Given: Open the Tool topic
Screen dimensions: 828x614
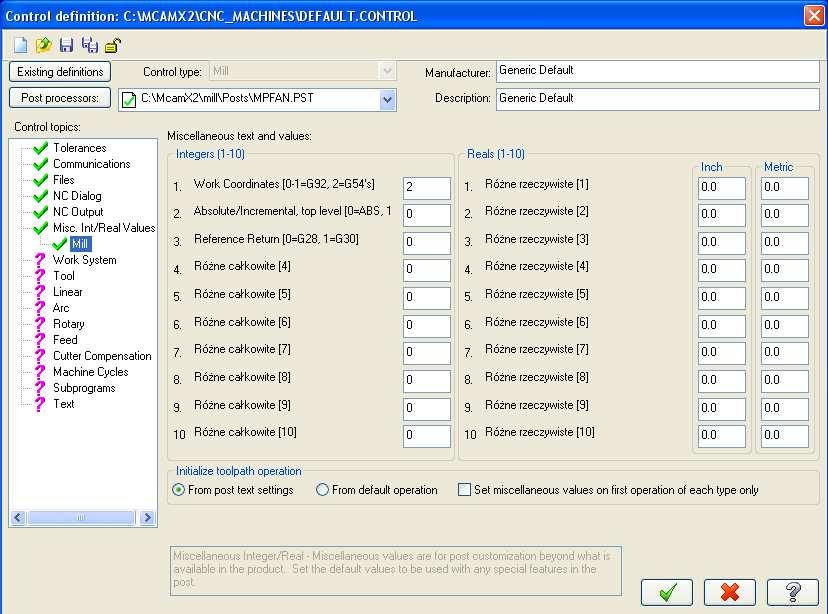Looking at the screenshot, I should click(64, 276).
